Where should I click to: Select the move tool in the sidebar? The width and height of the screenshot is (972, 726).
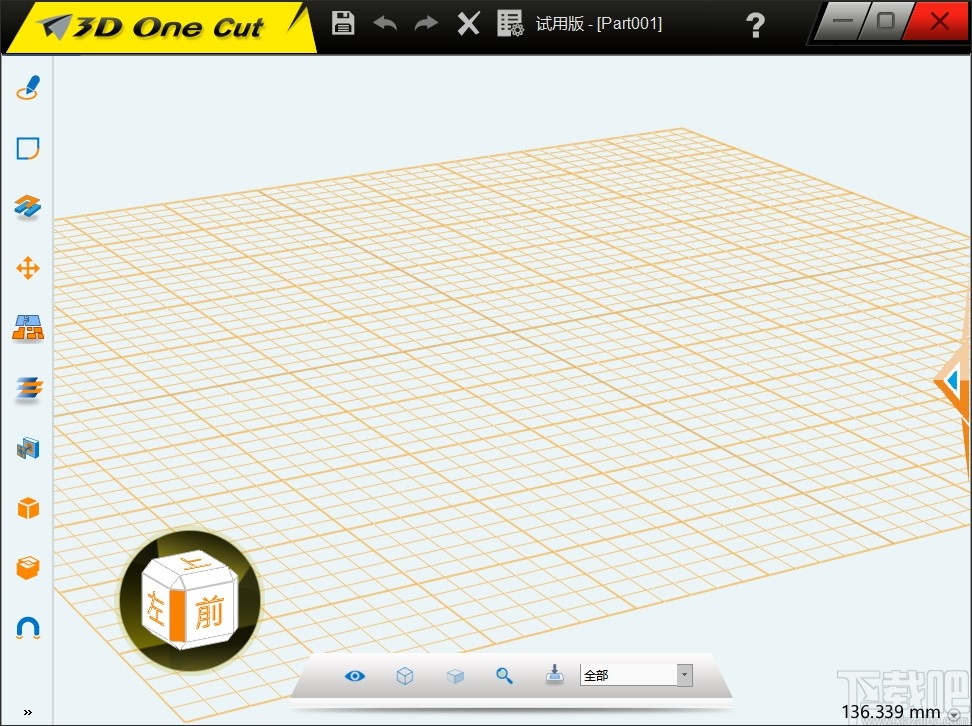(27, 267)
